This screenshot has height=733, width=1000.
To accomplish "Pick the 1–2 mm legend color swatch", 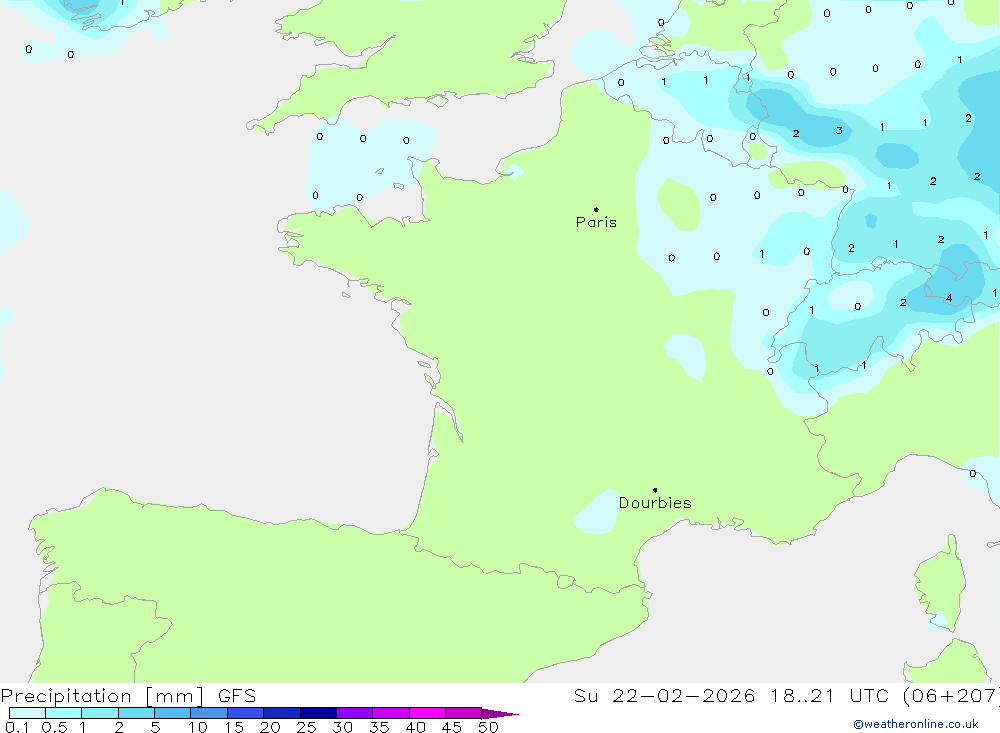I will (99, 713).
